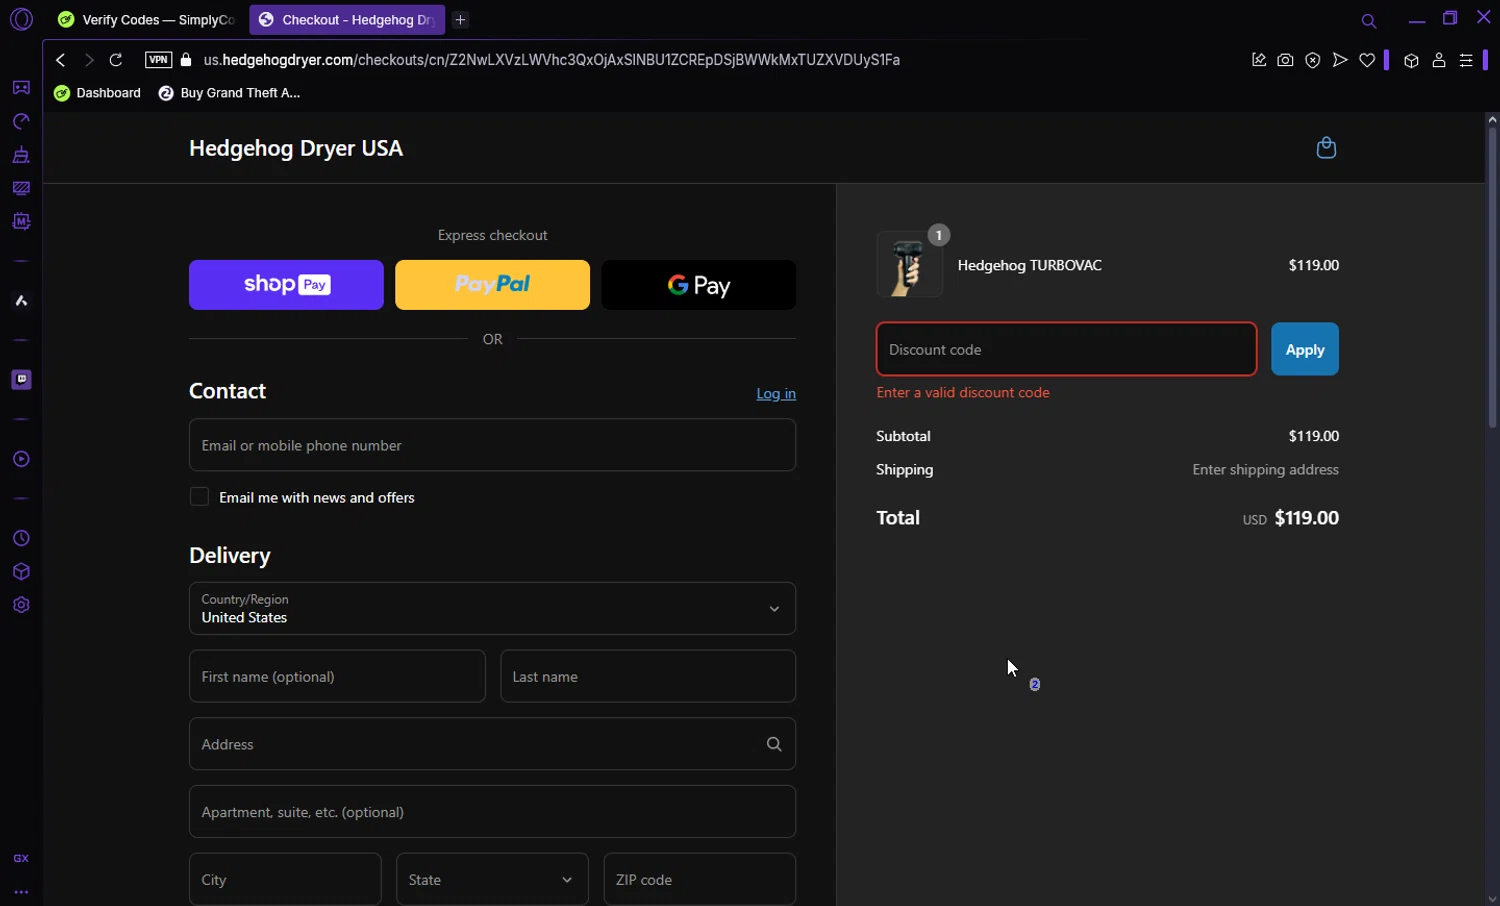This screenshot has width=1500, height=906.
Task: Click the Apply discount button
Action: click(x=1305, y=349)
